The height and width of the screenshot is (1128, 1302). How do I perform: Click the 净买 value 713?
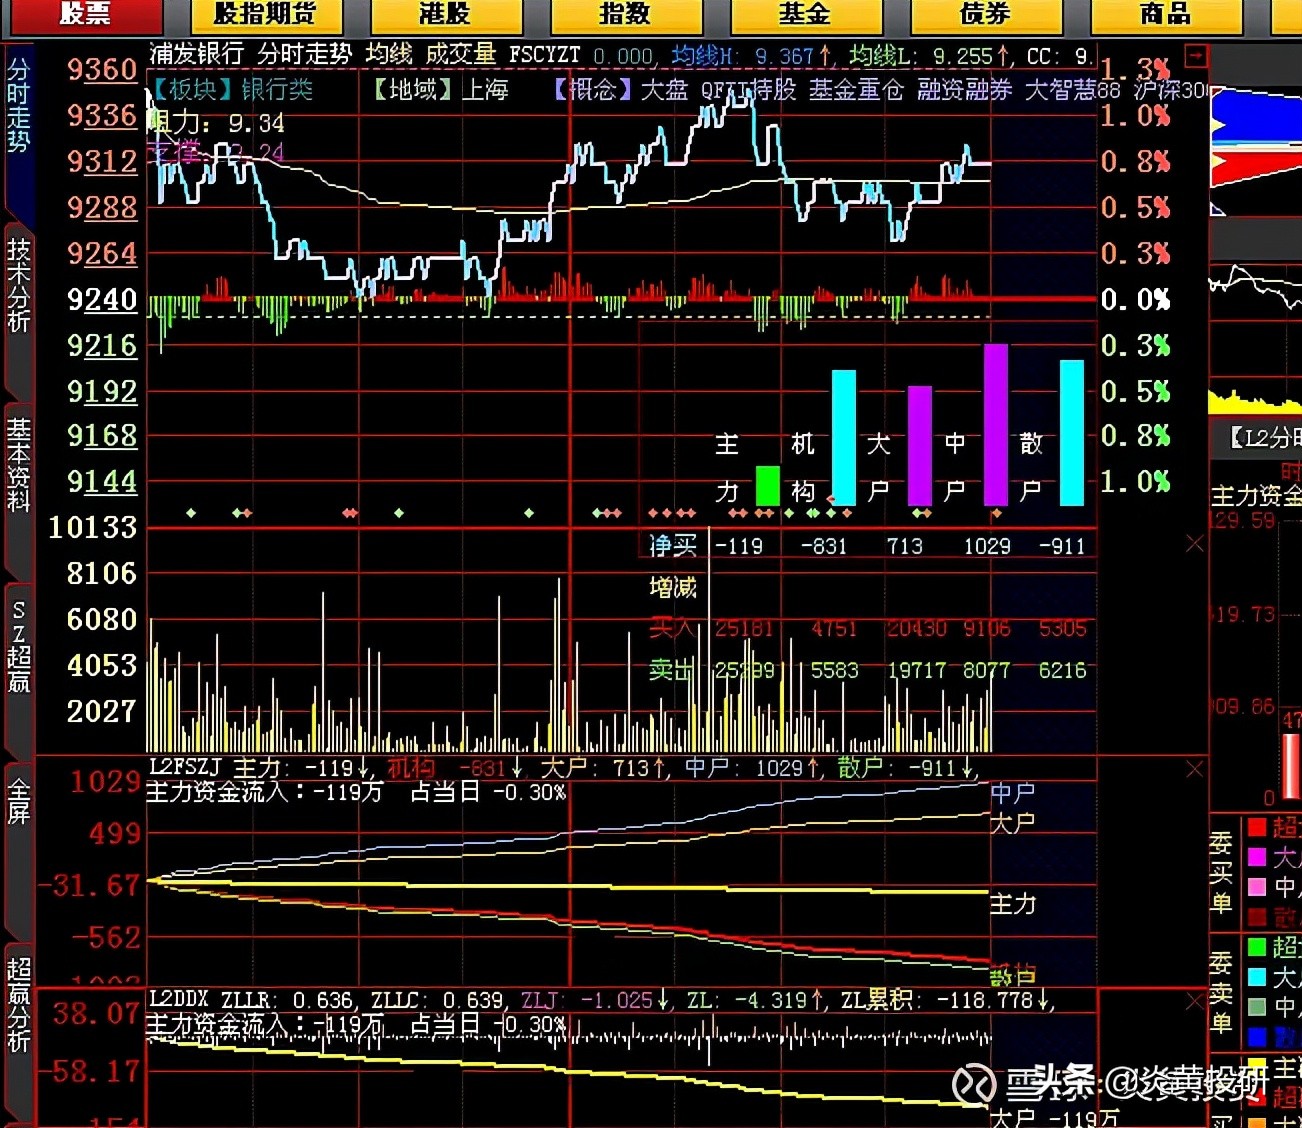coord(905,546)
